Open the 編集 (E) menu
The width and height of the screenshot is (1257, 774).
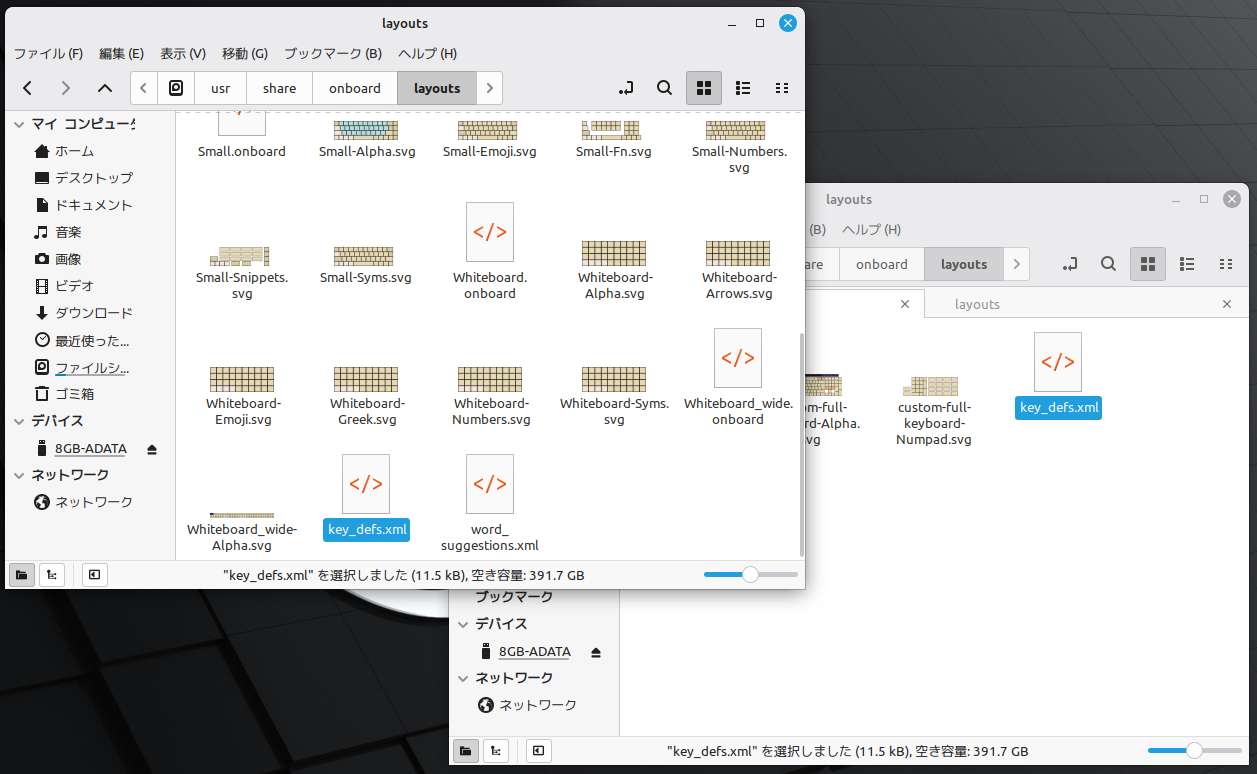click(121, 53)
